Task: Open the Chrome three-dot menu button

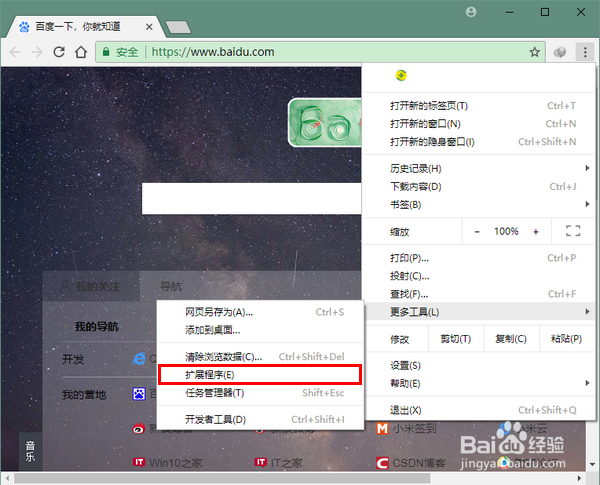Action: click(585, 52)
